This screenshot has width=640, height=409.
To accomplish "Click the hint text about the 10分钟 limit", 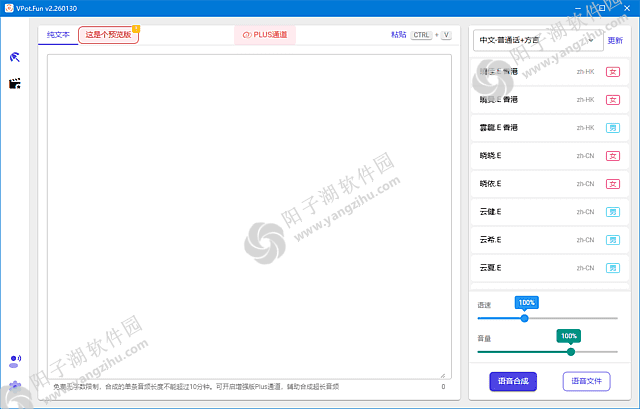I will coord(196,387).
